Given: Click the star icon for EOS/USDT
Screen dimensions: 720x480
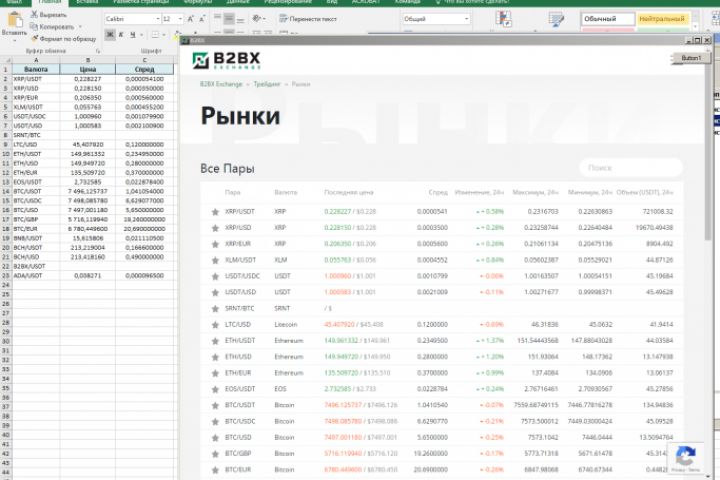Looking at the screenshot, I should [x=215, y=389].
